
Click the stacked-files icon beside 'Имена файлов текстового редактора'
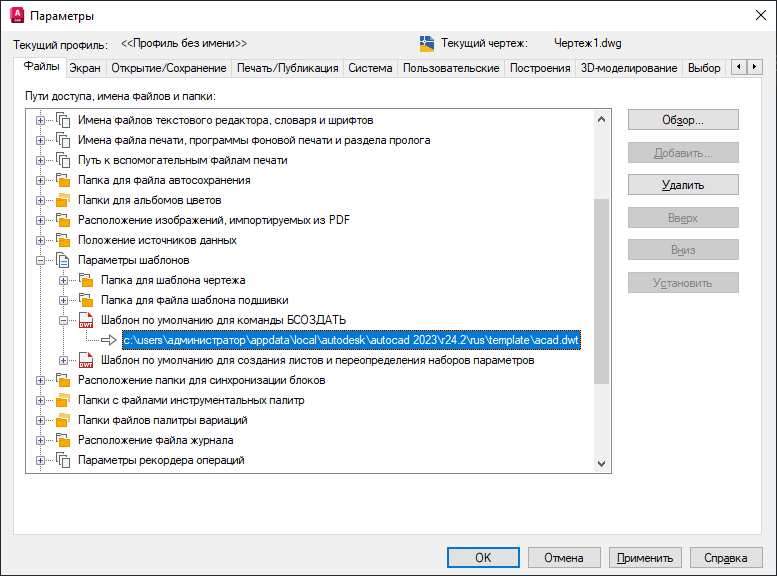(63, 120)
